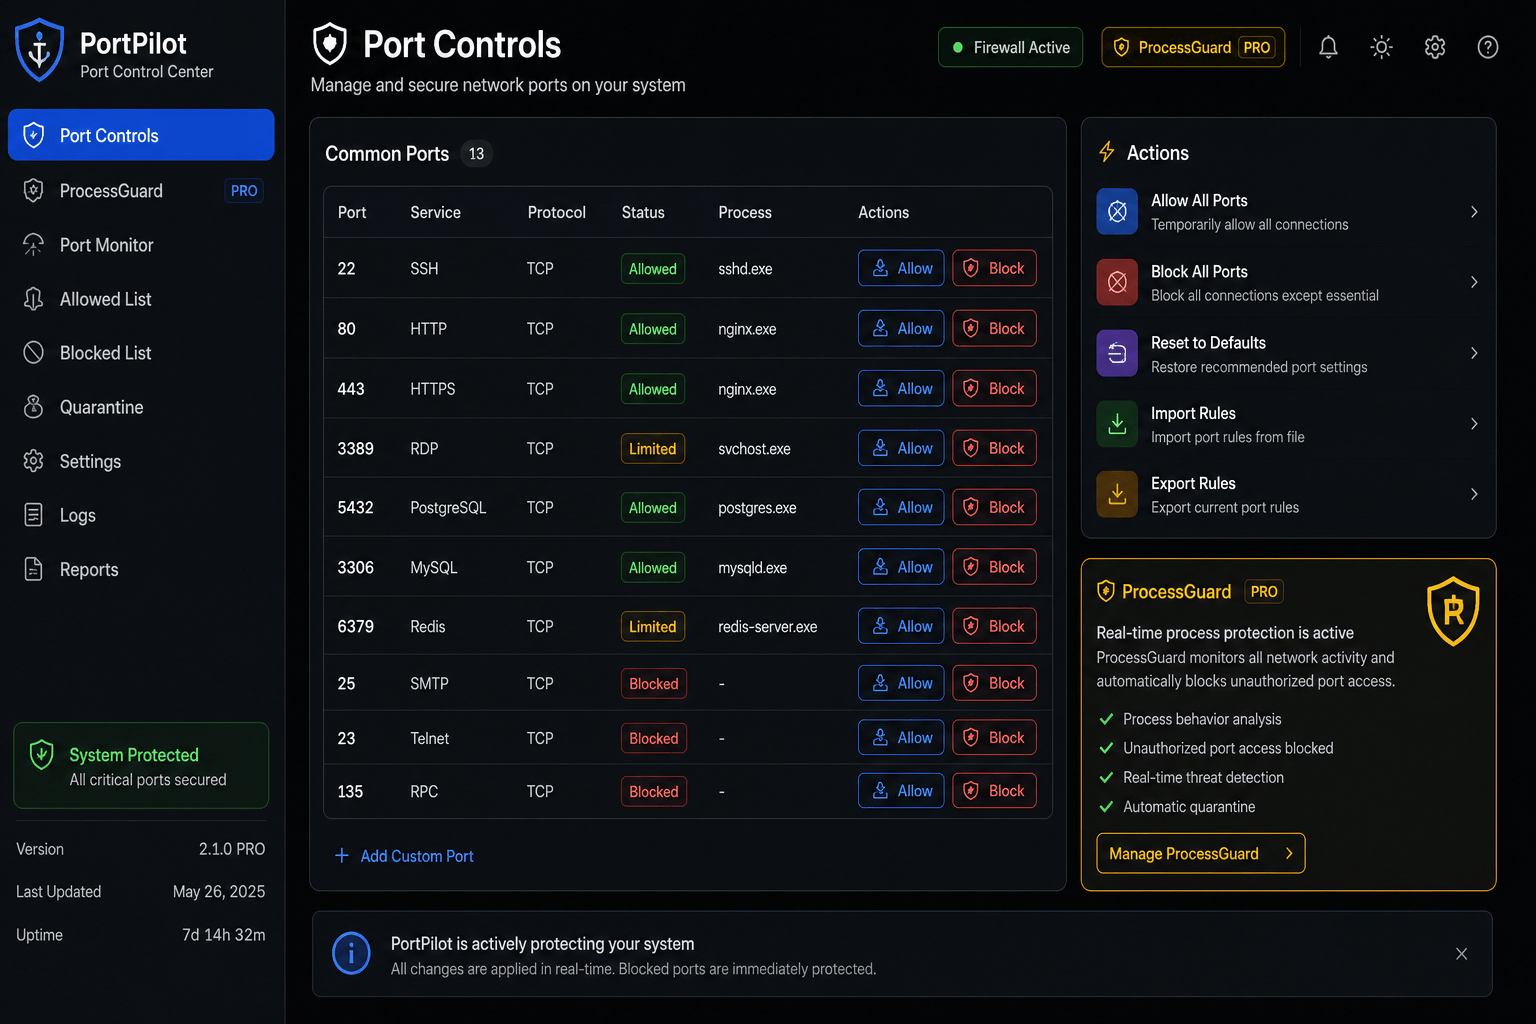Click the info icon in PortPilot banner
Image resolution: width=1536 pixels, height=1024 pixels.
(351, 953)
